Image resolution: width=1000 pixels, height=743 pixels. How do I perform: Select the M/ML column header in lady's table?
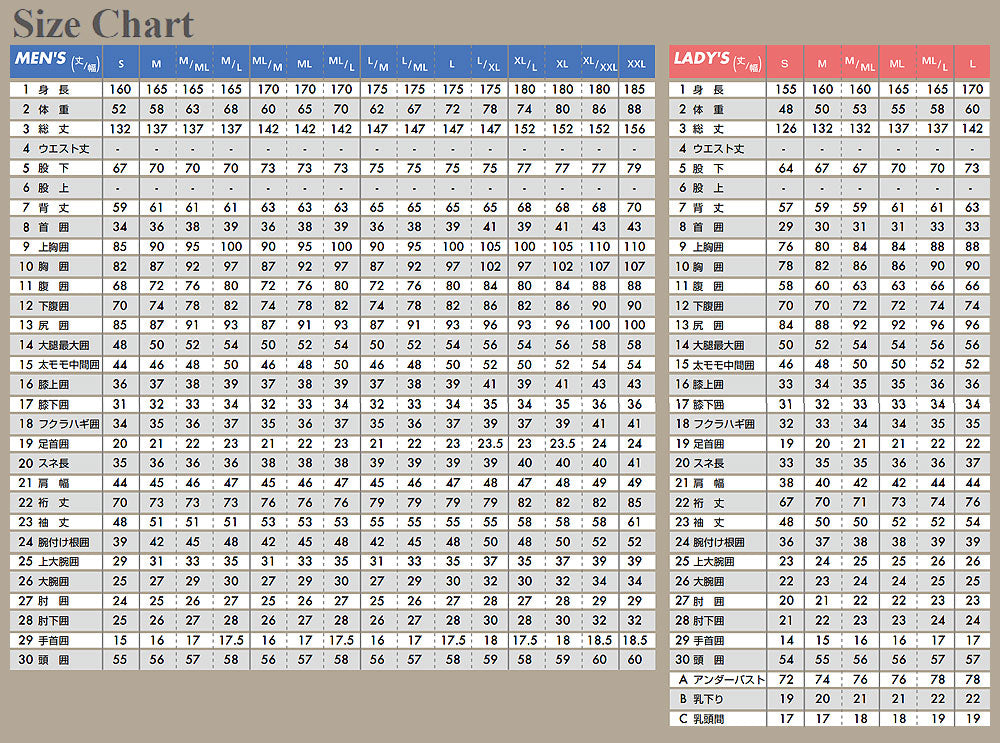pos(860,63)
